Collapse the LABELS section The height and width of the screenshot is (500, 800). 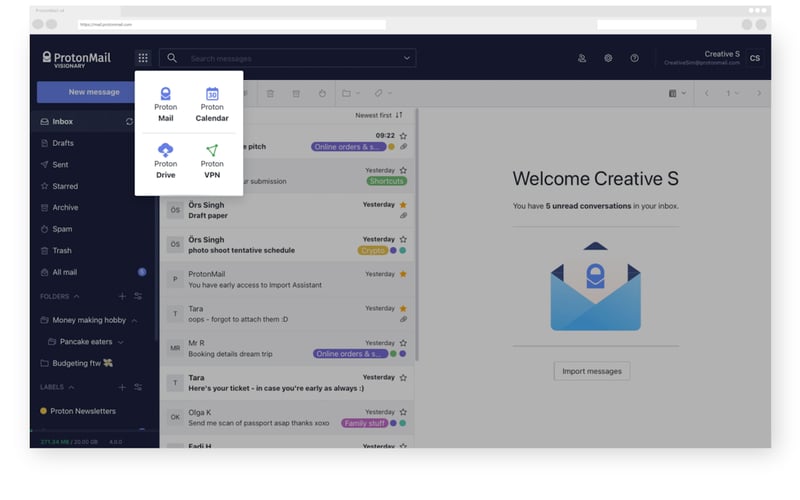click(71, 387)
